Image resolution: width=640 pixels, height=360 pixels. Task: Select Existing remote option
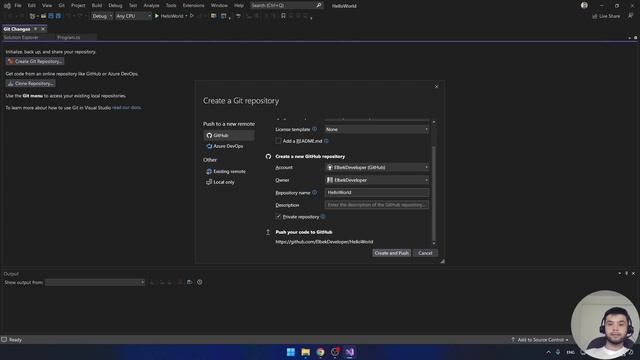[x=226, y=171]
